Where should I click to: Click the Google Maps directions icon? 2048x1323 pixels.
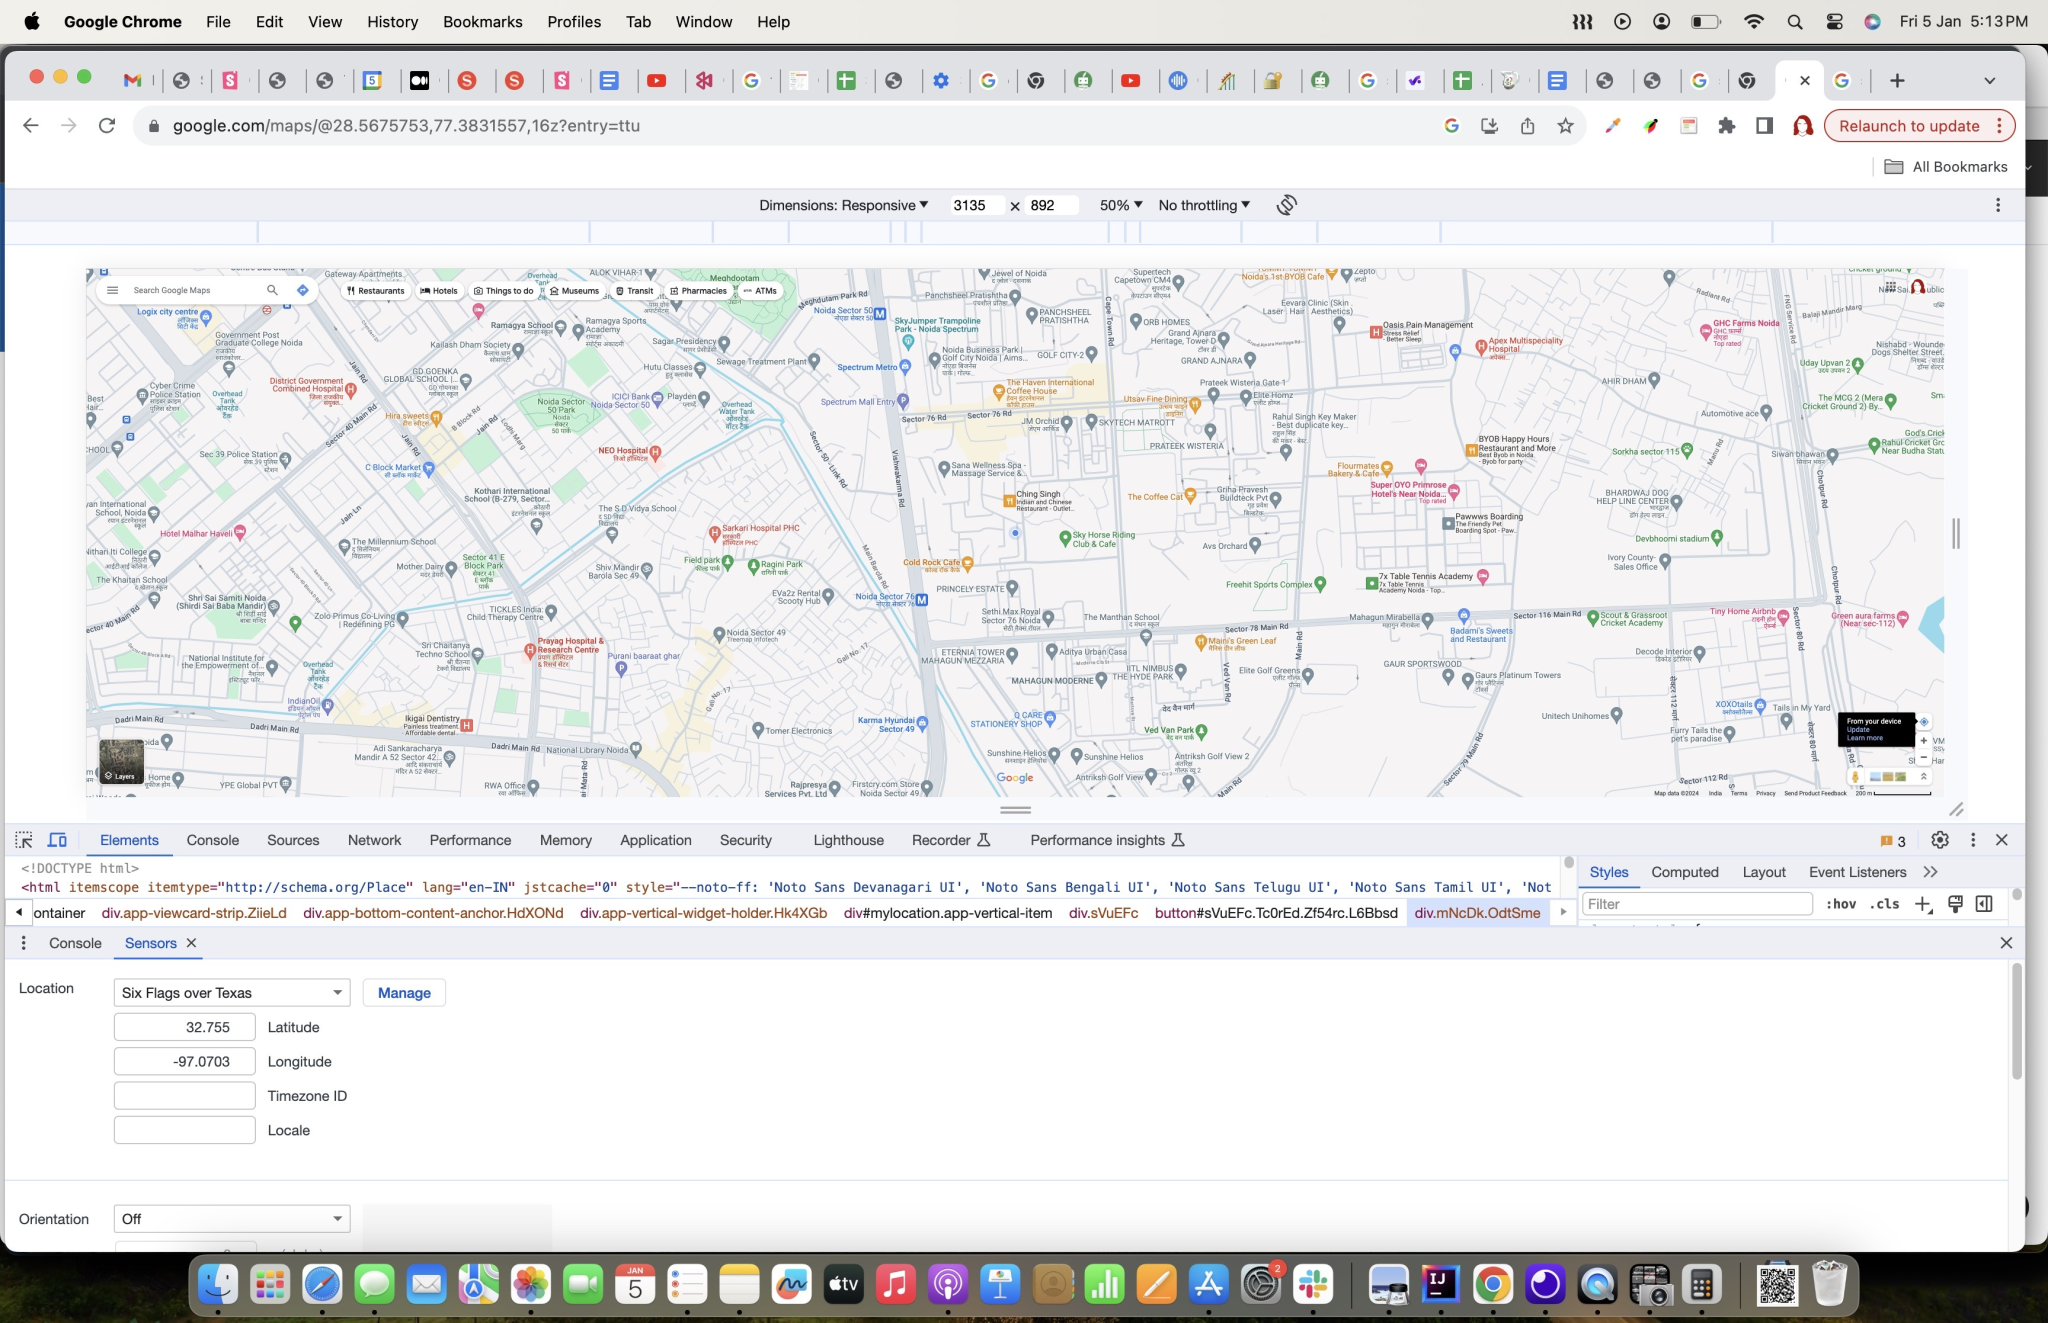click(302, 290)
